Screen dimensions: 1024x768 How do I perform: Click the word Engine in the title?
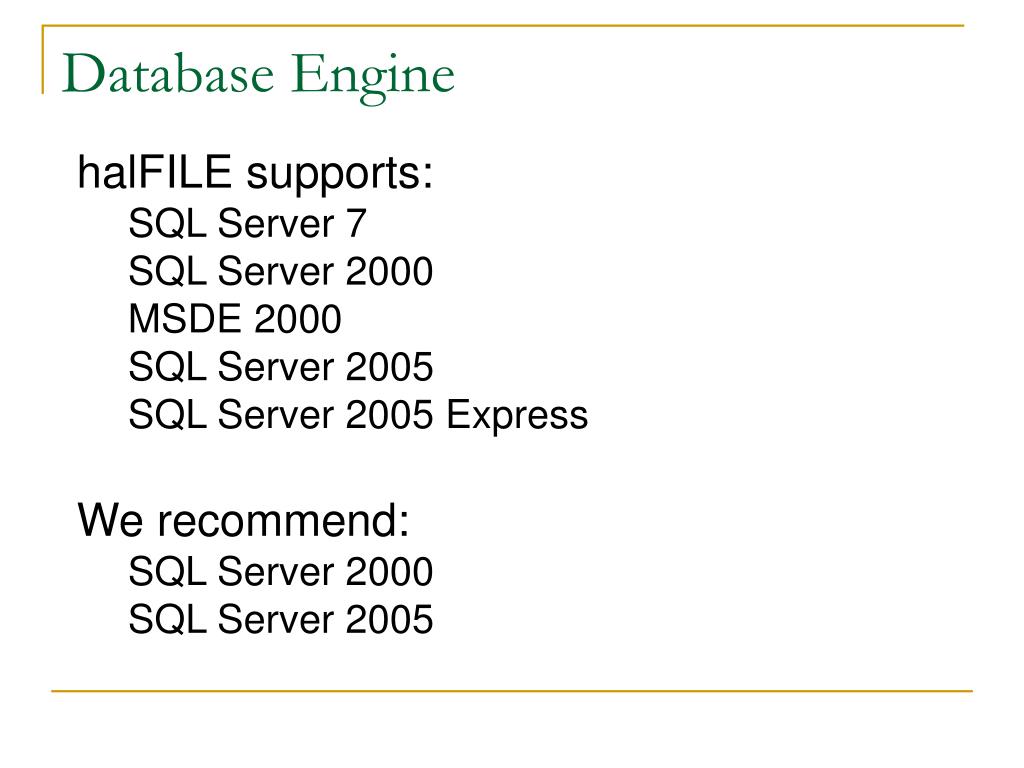(372, 78)
